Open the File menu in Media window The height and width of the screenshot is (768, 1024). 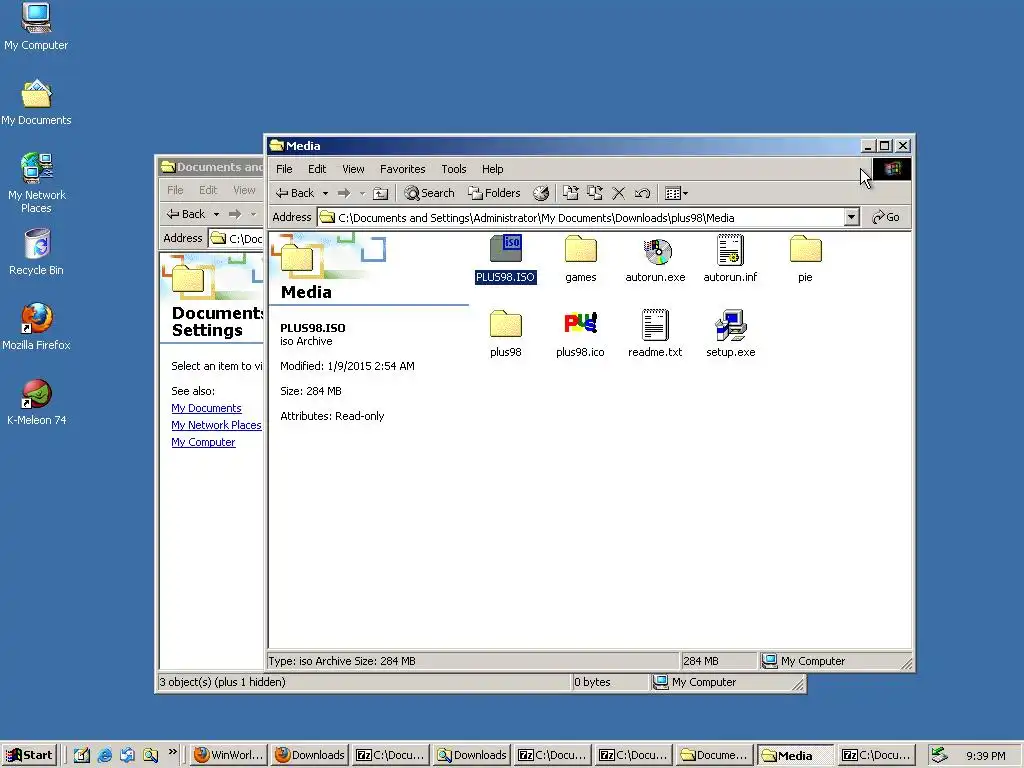pyautogui.click(x=284, y=169)
